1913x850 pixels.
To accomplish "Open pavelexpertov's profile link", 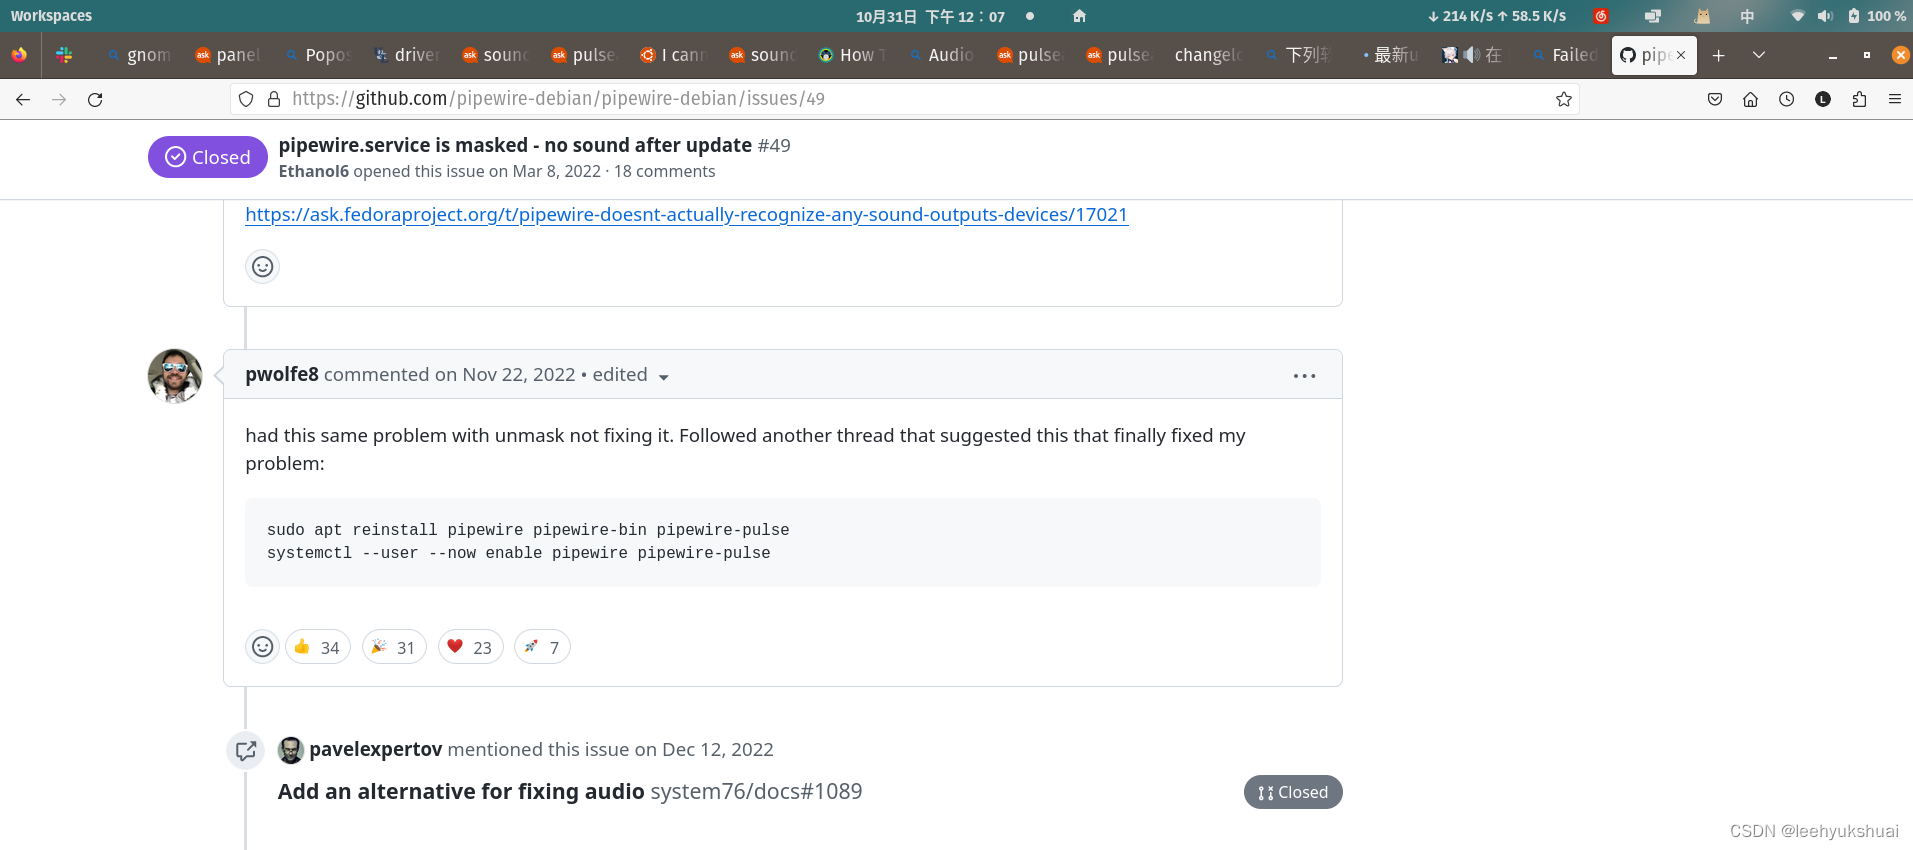I will pos(375,749).
